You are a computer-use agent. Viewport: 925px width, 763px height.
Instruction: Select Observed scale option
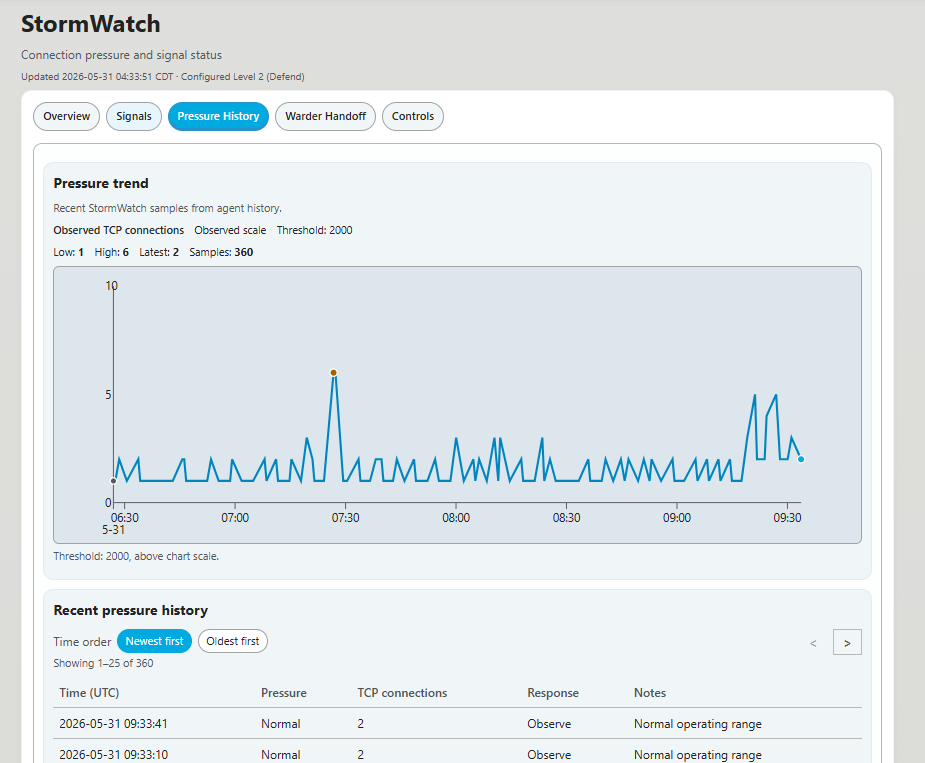coord(230,230)
